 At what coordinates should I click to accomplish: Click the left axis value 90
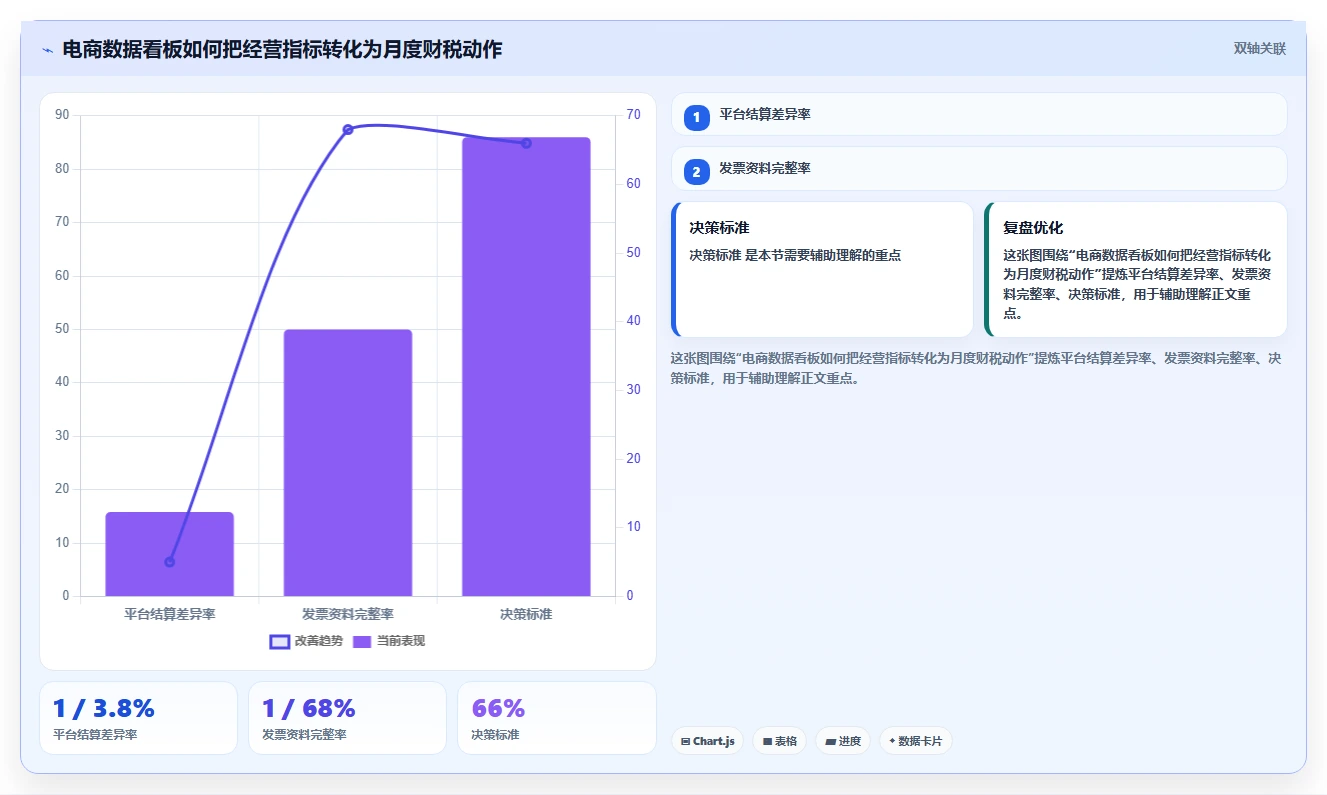coord(62,115)
